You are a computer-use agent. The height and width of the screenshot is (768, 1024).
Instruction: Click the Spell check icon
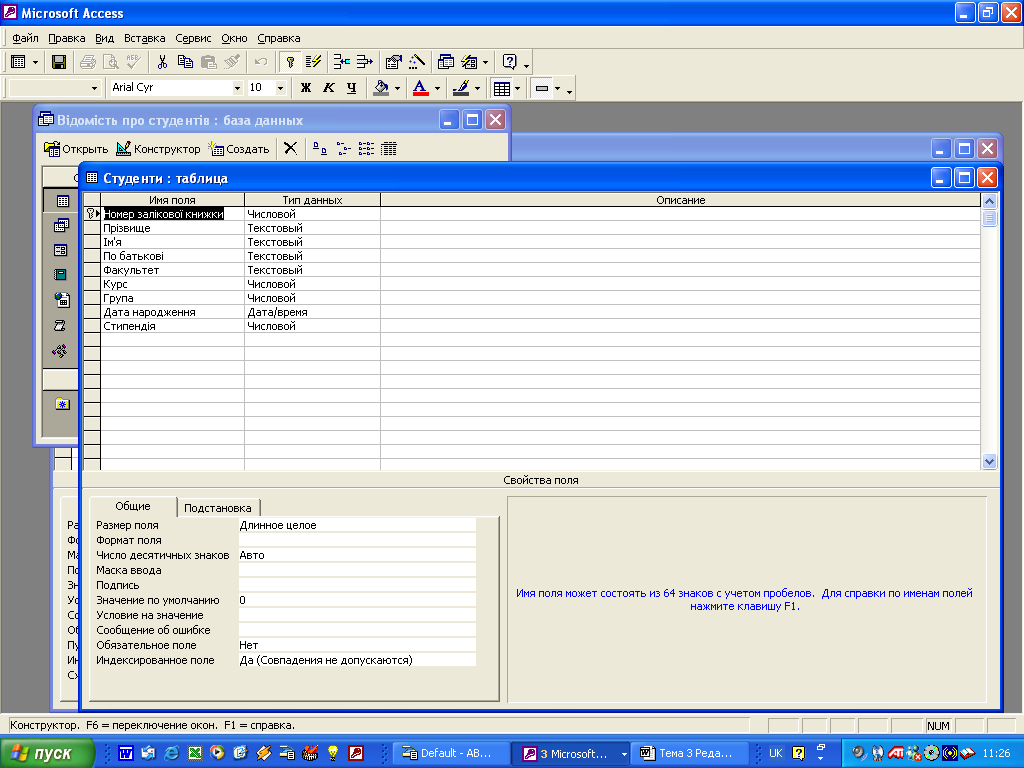[134, 62]
